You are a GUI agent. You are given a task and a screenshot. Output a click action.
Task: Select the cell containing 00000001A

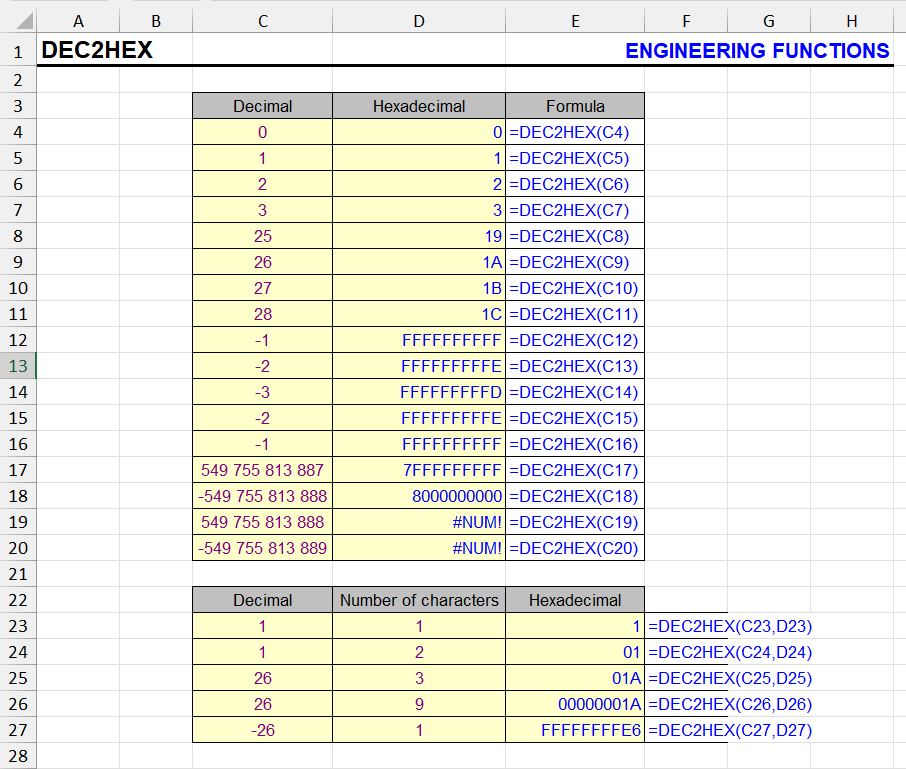pyautogui.click(x=576, y=704)
